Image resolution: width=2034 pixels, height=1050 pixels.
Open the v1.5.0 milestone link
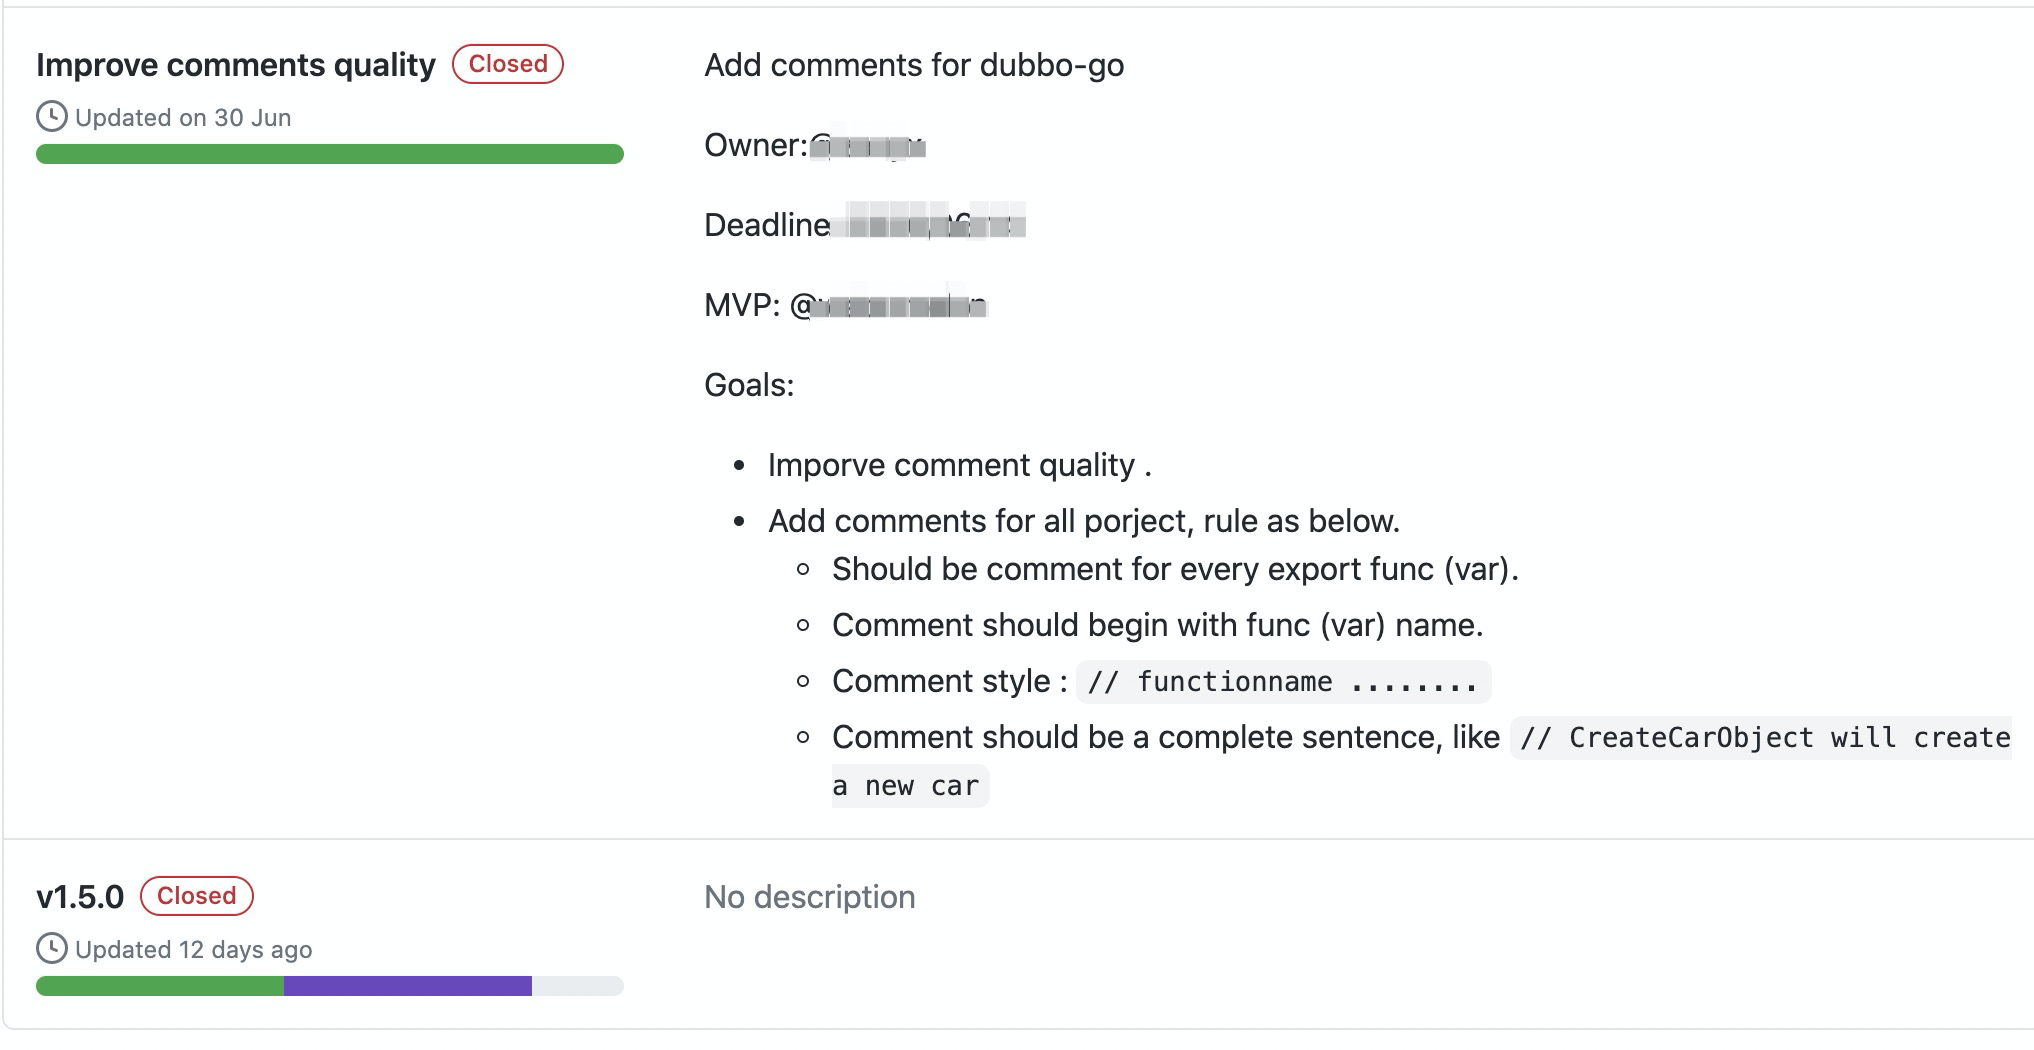coord(80,897)
